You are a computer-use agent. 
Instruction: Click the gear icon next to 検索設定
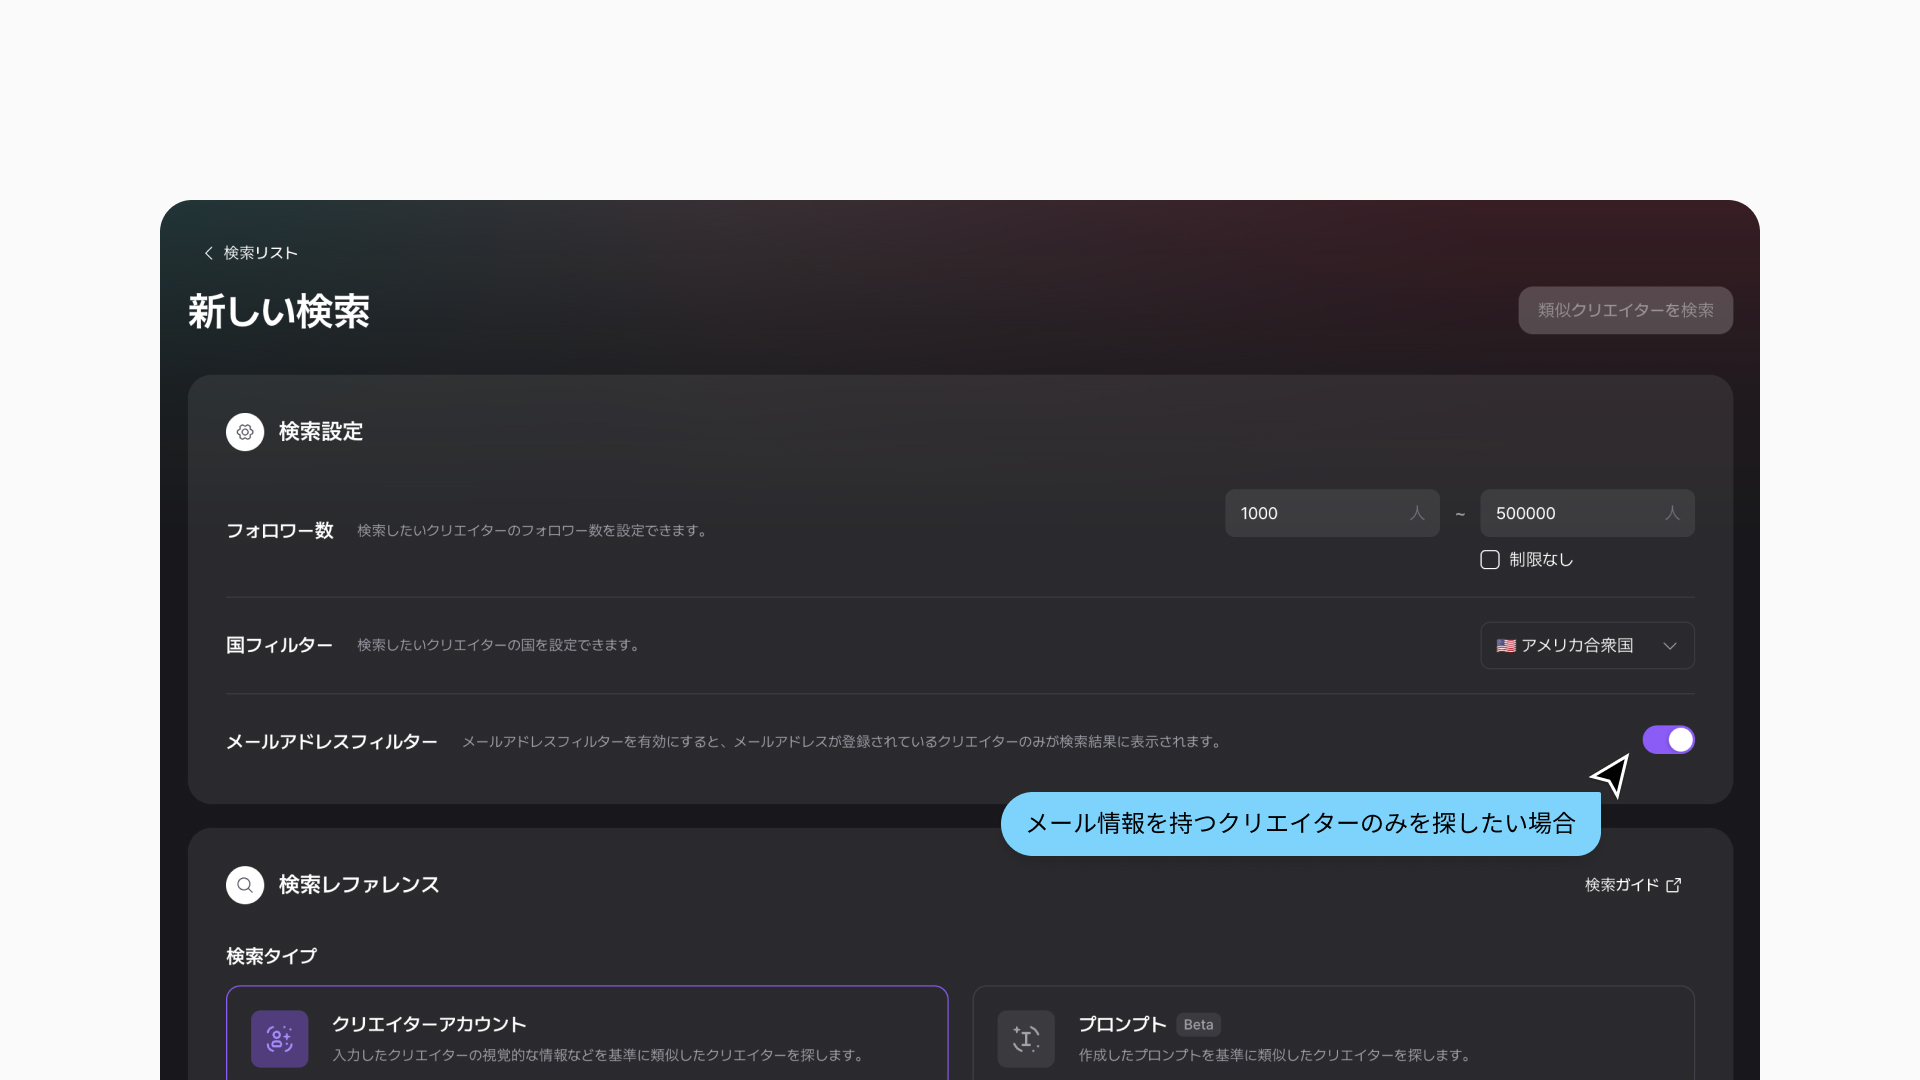(245, 432)
